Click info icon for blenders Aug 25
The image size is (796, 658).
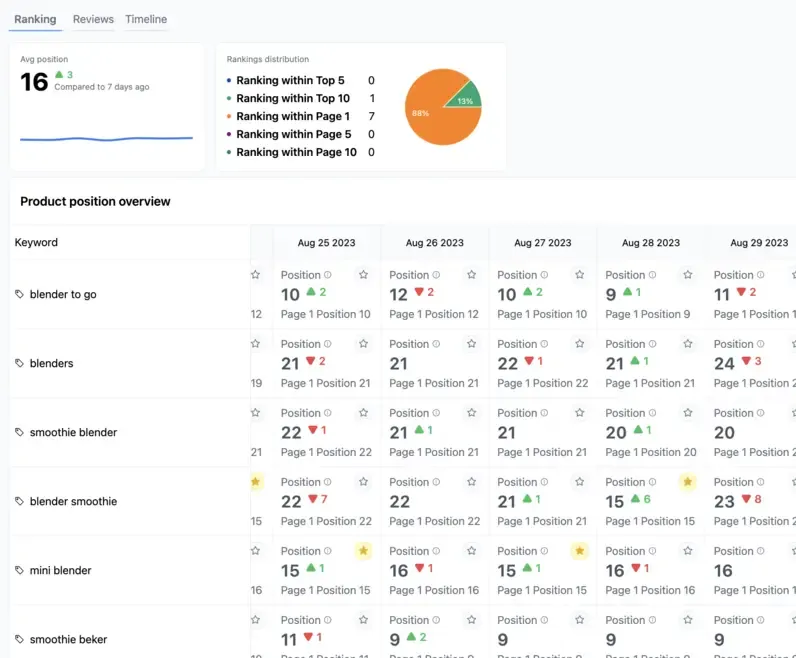pos(328,344)
